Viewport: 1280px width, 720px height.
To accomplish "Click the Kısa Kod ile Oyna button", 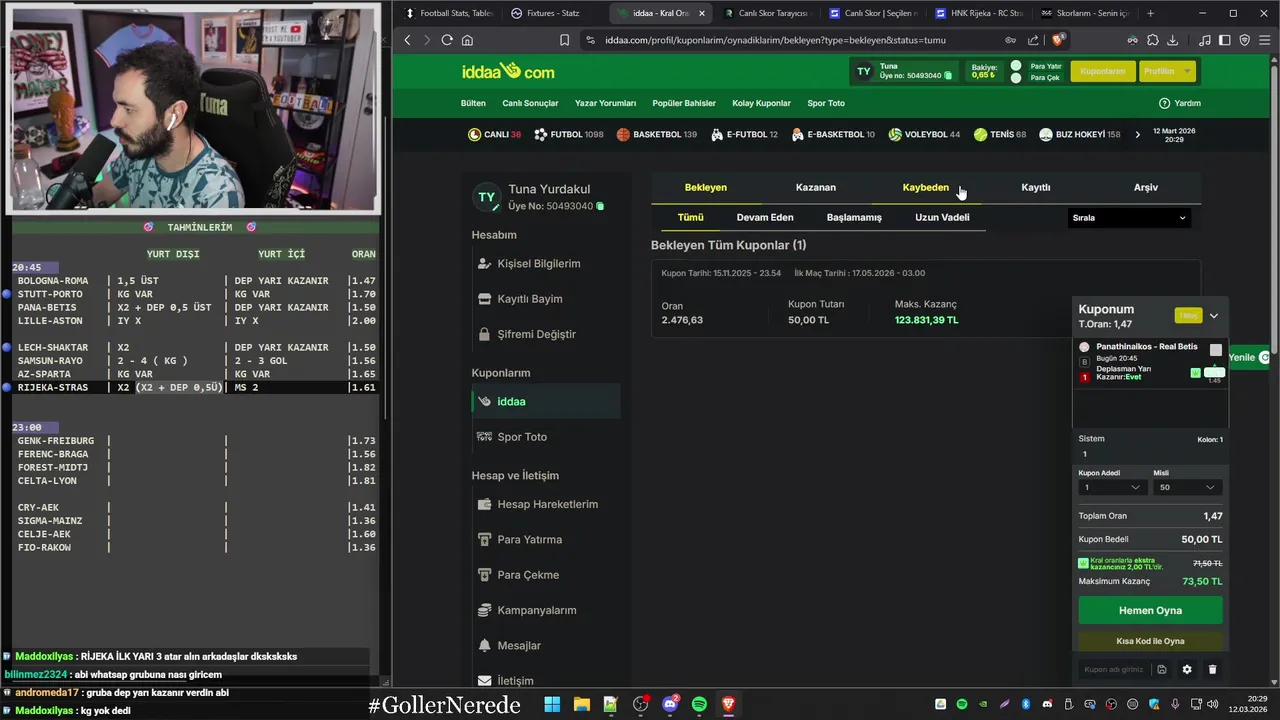I will point(1150,641).
